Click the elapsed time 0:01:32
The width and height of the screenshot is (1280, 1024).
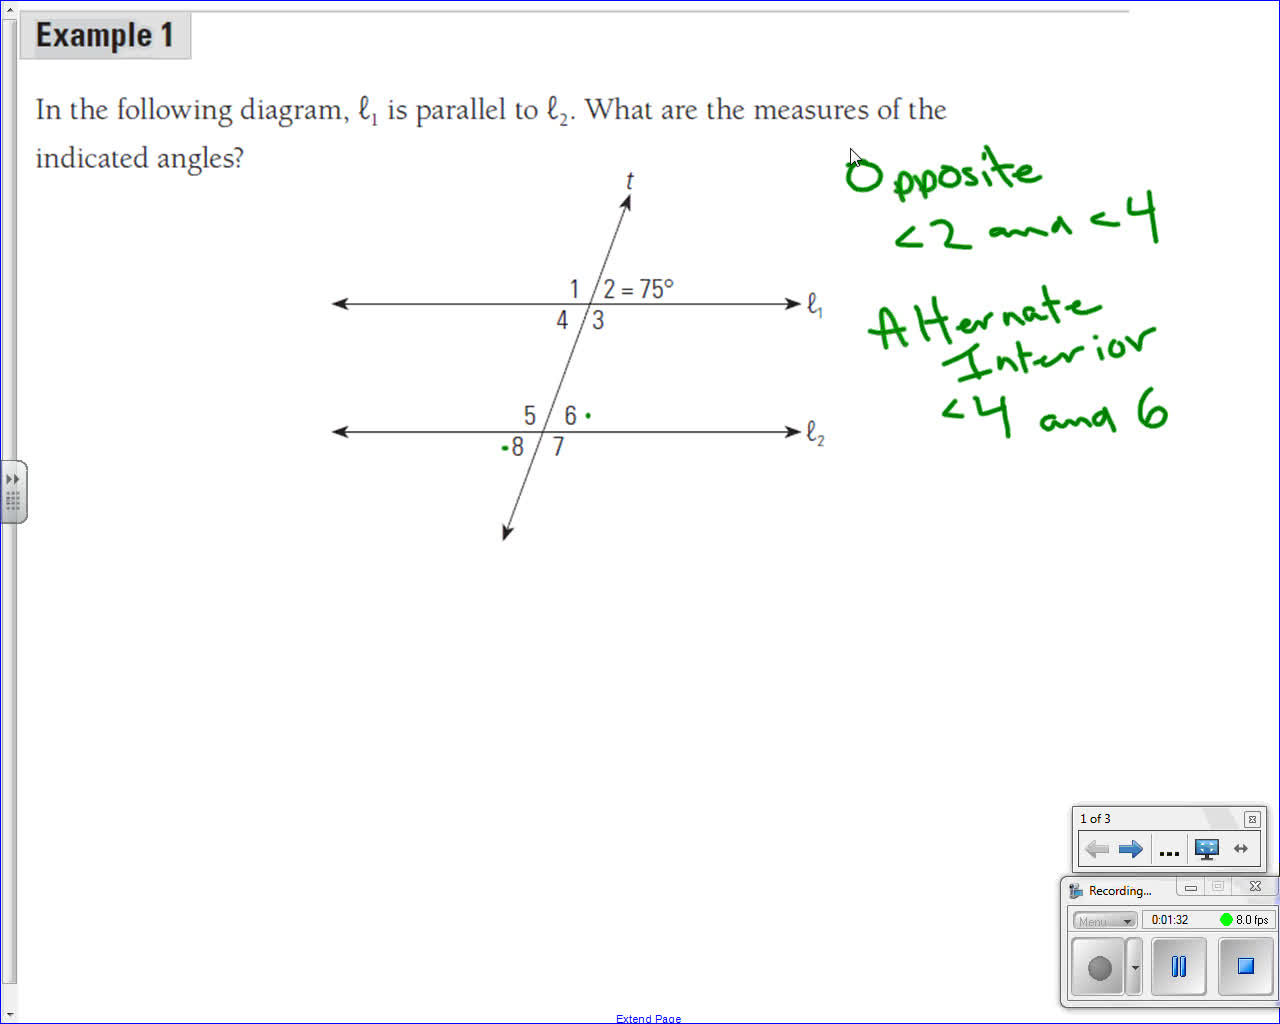click(1170, 920)
